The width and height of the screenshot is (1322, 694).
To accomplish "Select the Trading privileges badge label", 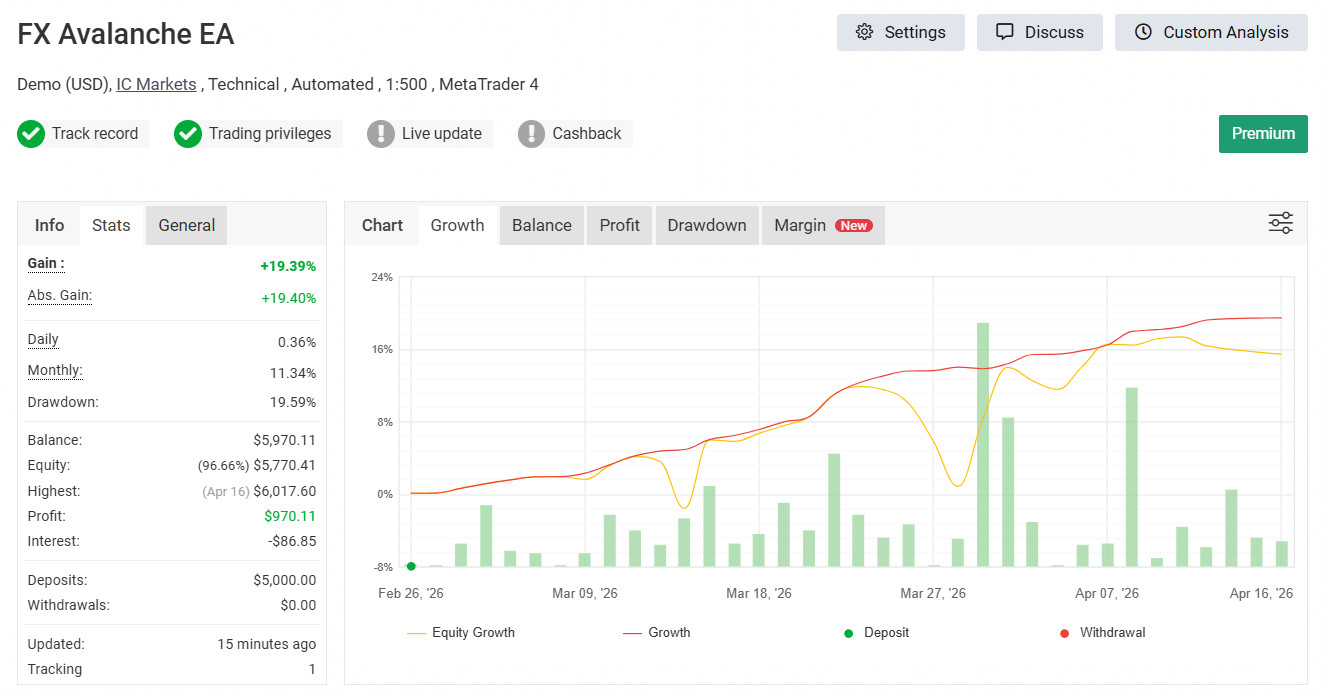I will click(x=270, y=133).
